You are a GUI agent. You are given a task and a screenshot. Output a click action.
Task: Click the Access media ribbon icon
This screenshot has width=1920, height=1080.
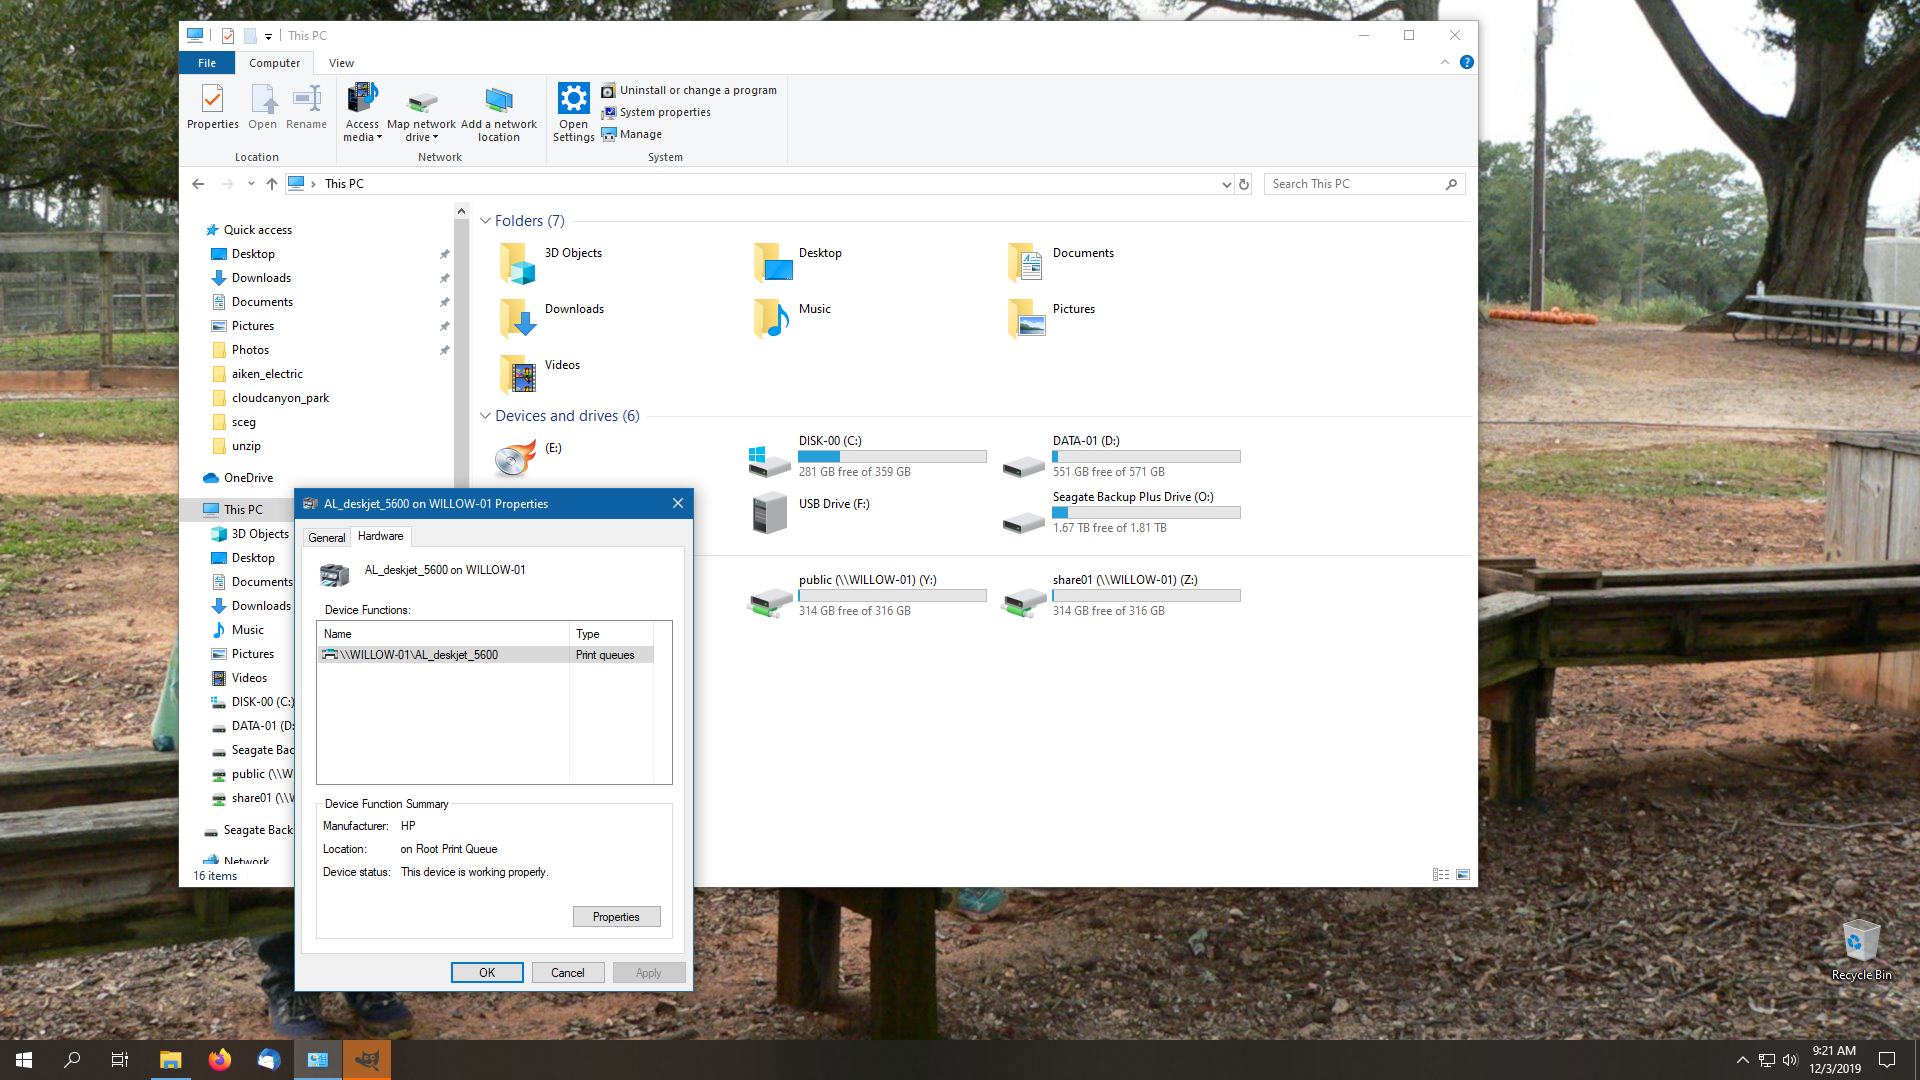pos(362,100)
